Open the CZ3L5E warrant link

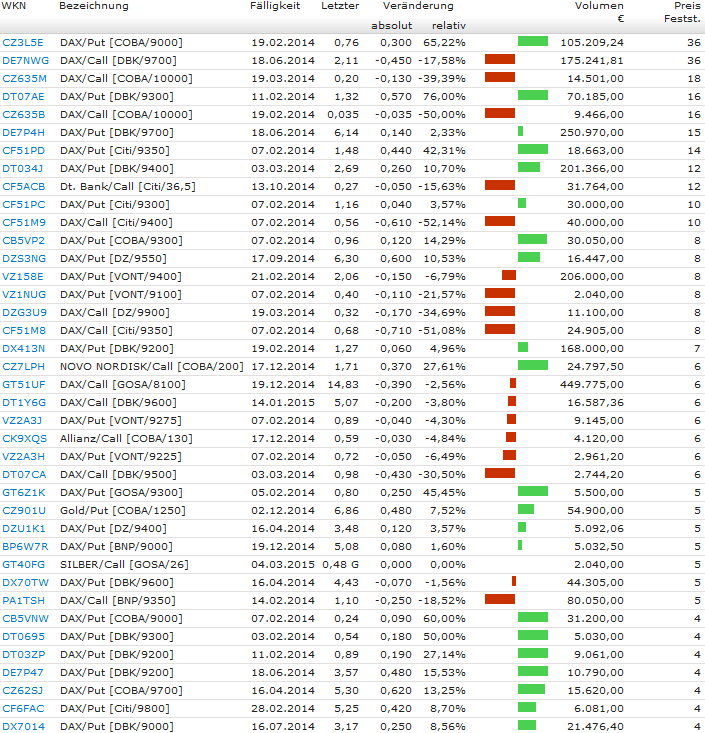pos(23,43)
